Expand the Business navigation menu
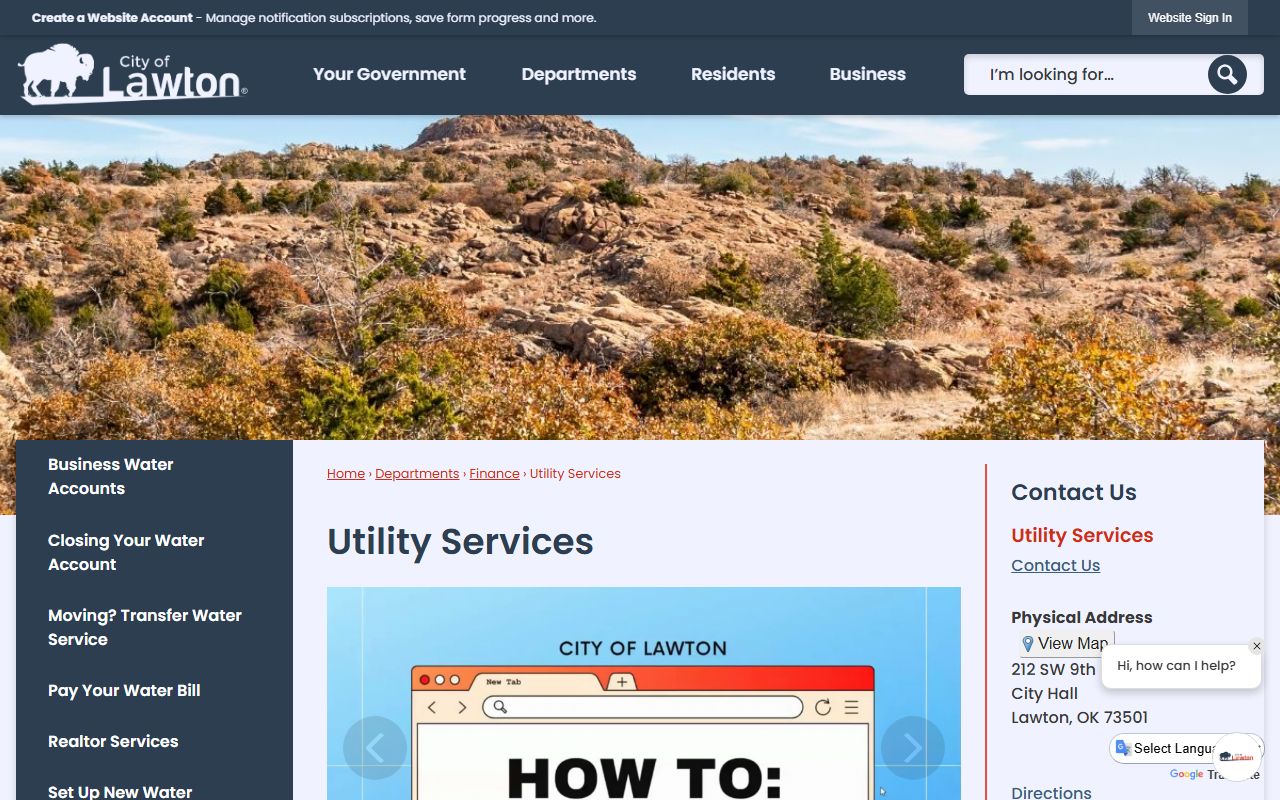 (x=868, y=74)
